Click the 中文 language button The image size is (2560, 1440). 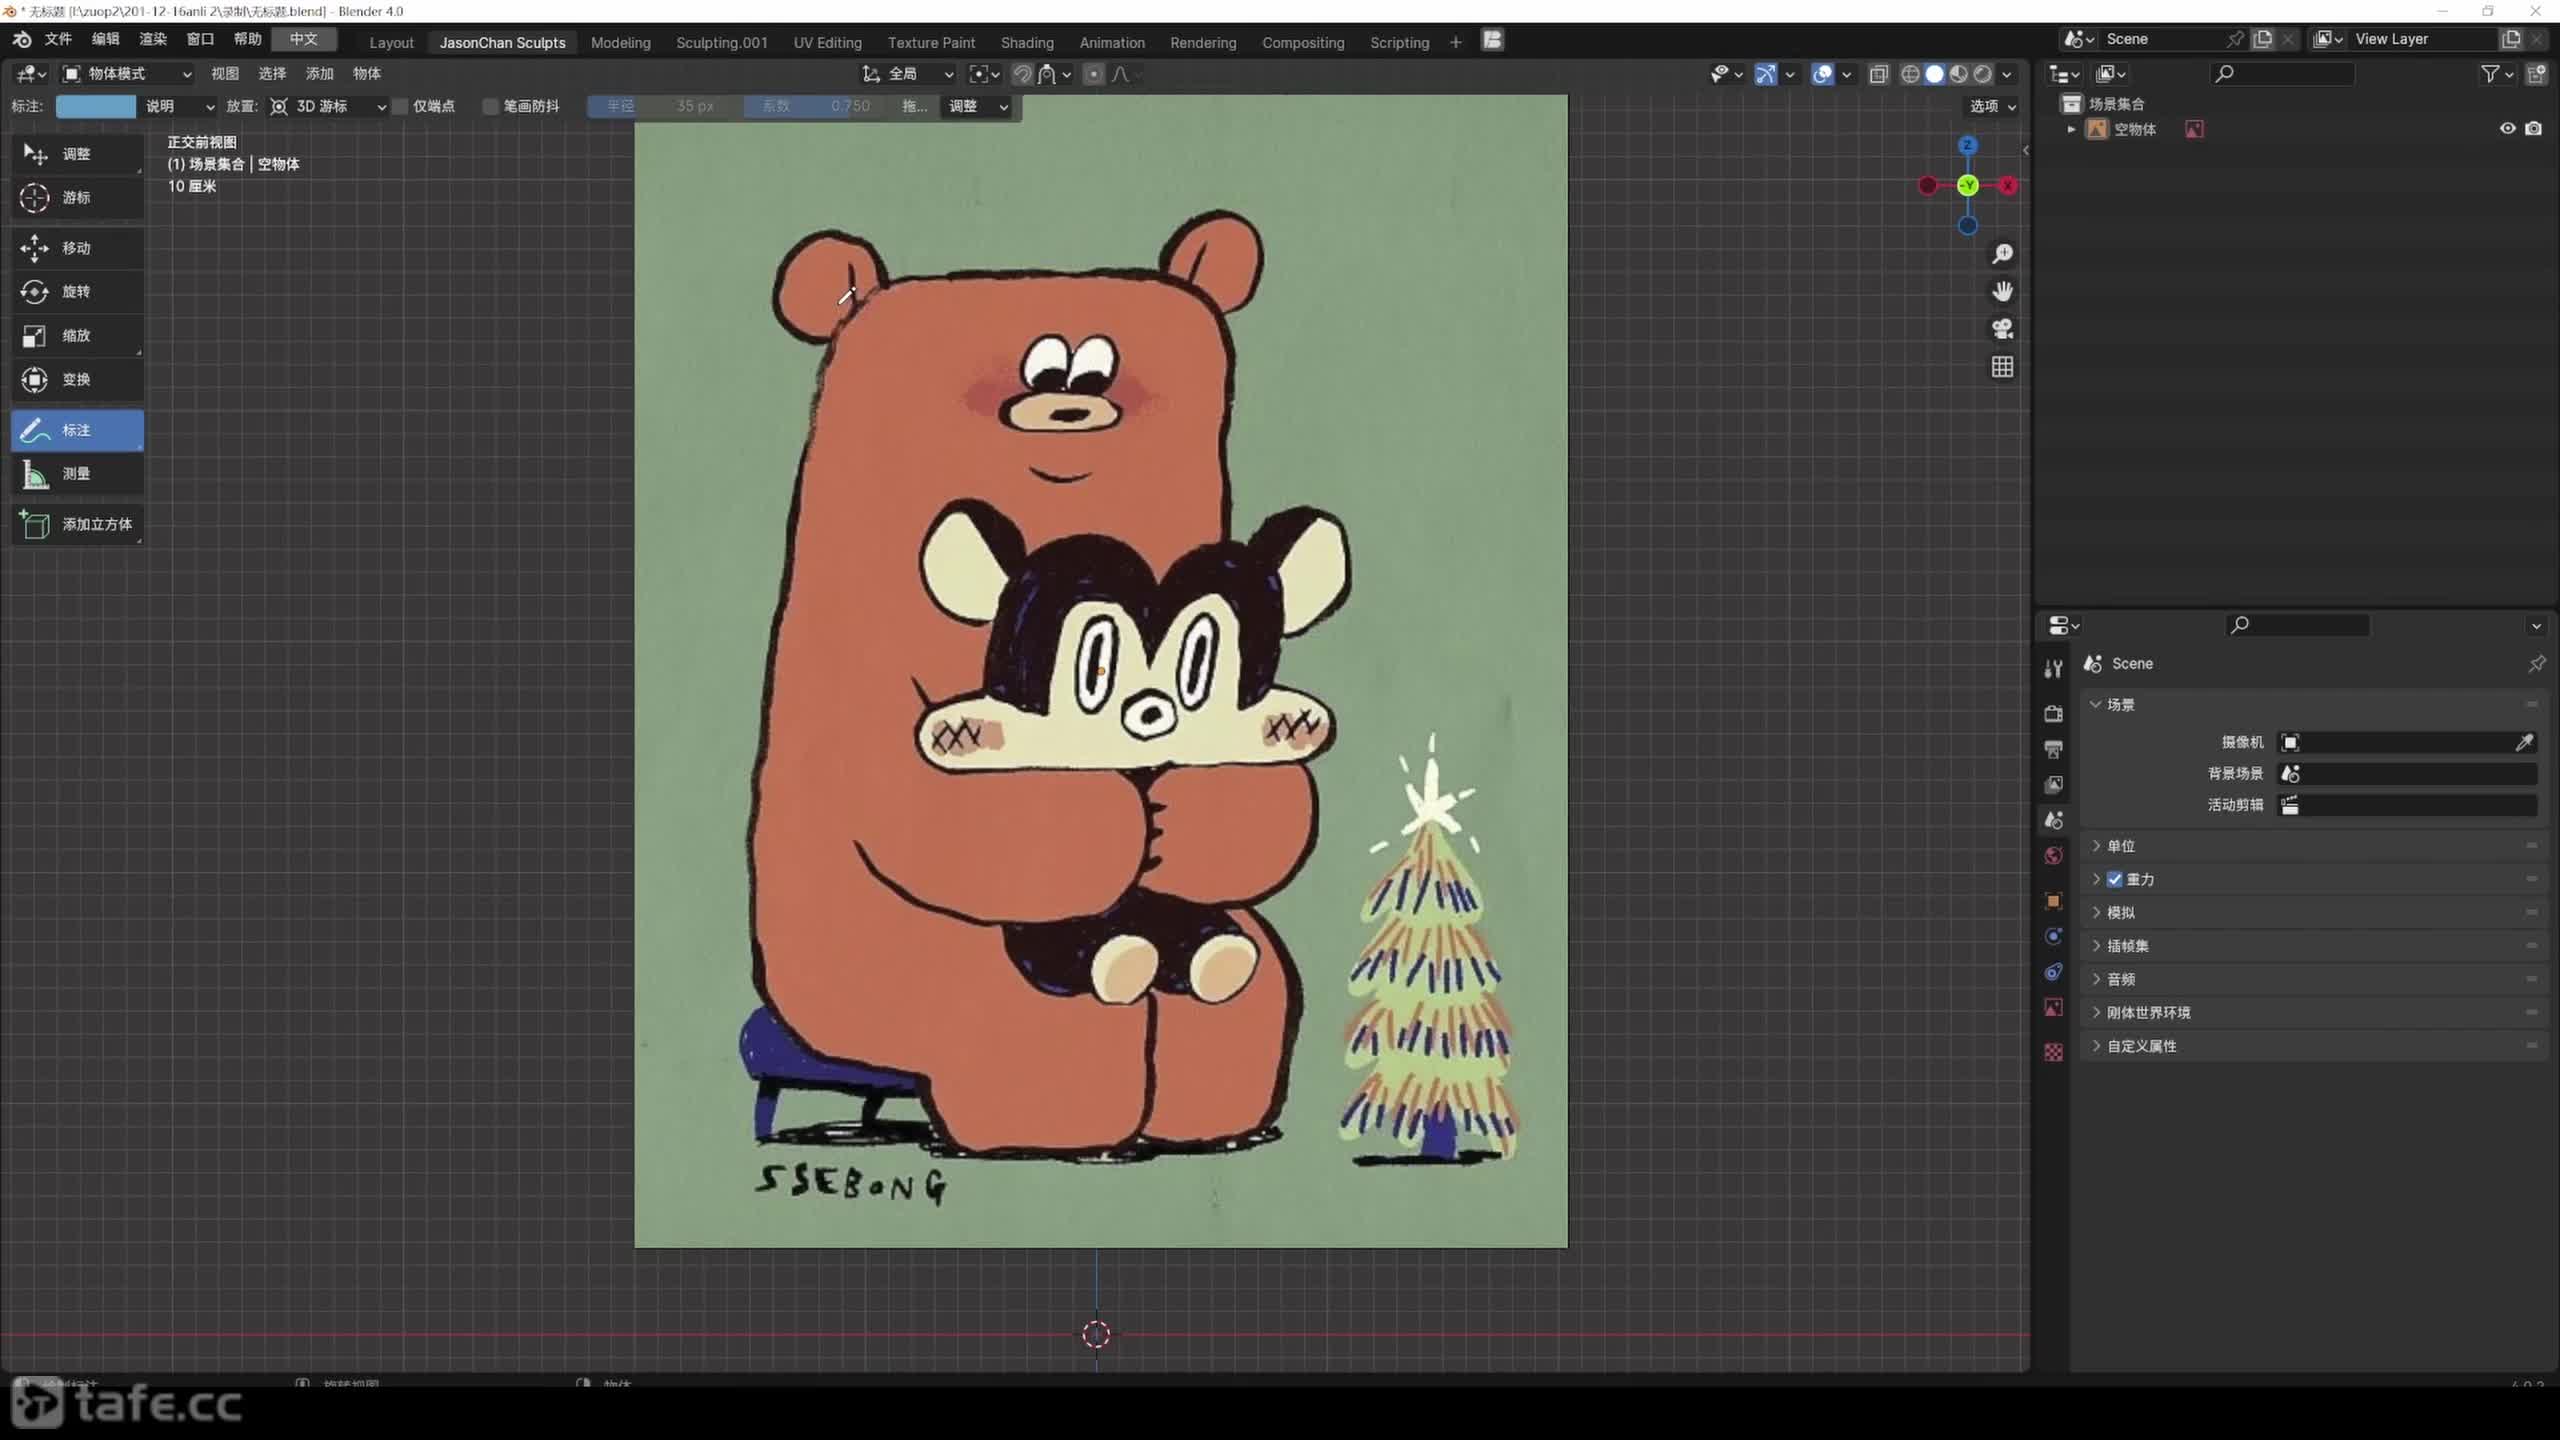point(303,39)
